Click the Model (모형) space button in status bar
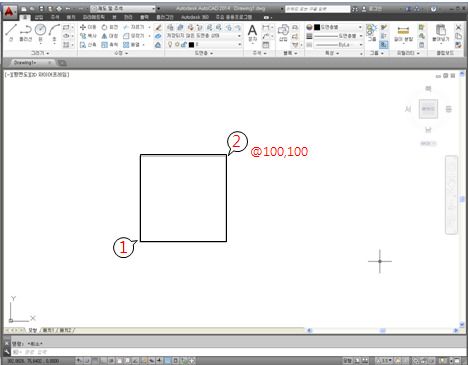The height and width of the screenshot is (365, 468). tap(347, 360)
